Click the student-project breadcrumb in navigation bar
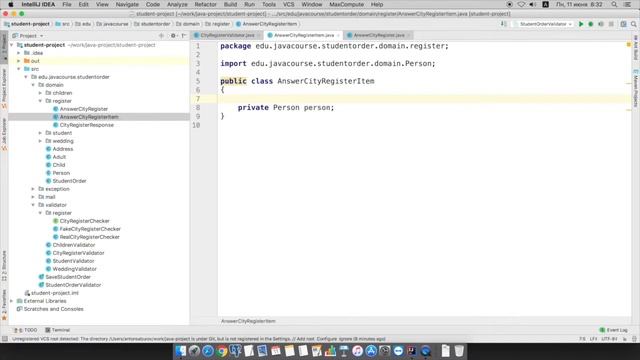640x360 pixels. (27, 24)
